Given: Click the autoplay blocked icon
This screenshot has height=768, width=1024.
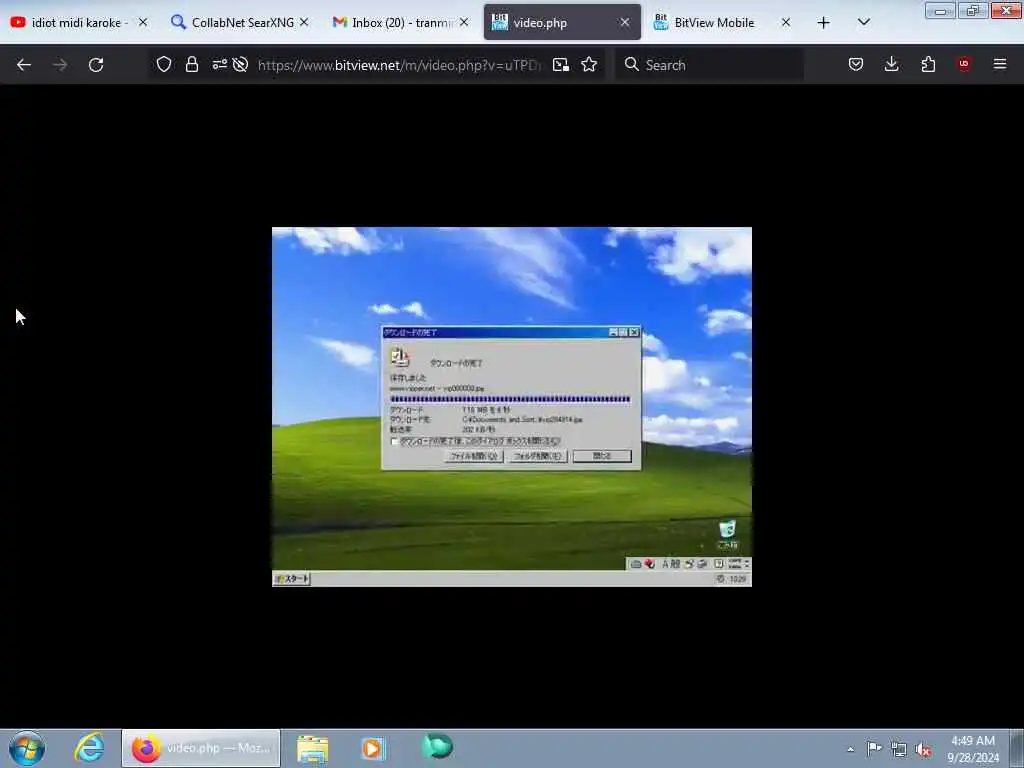Looking at the screenshot, I should click(x=240, y=64).
